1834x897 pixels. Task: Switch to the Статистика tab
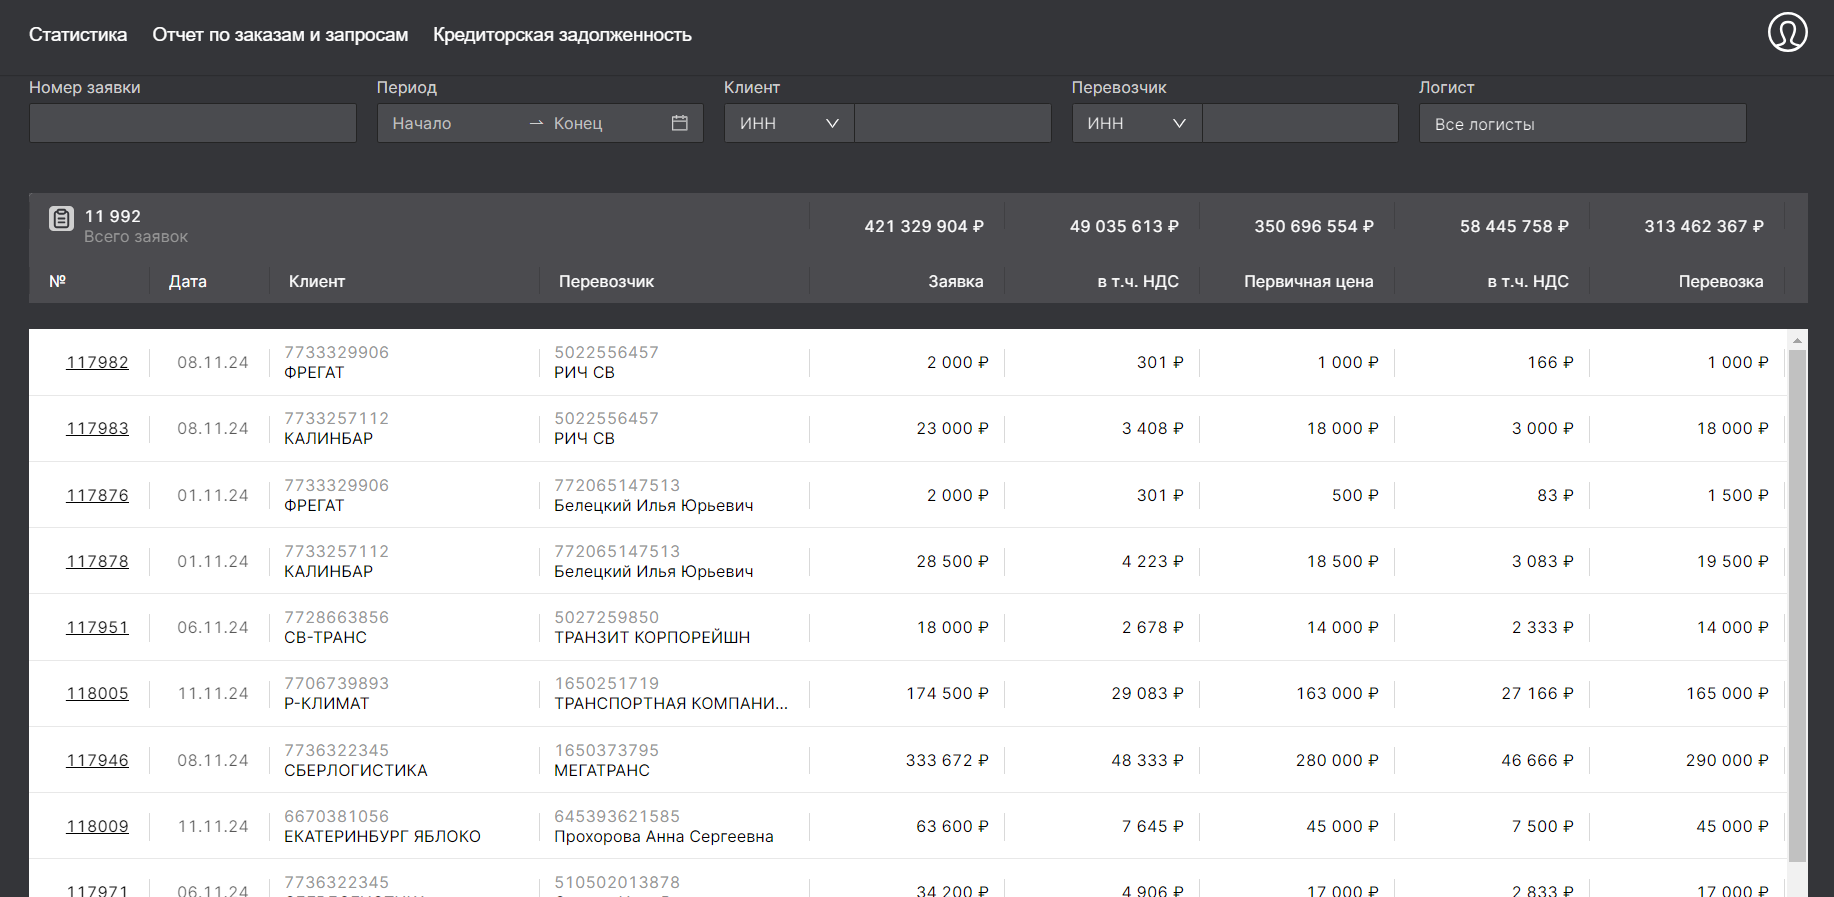coord(78,35)
